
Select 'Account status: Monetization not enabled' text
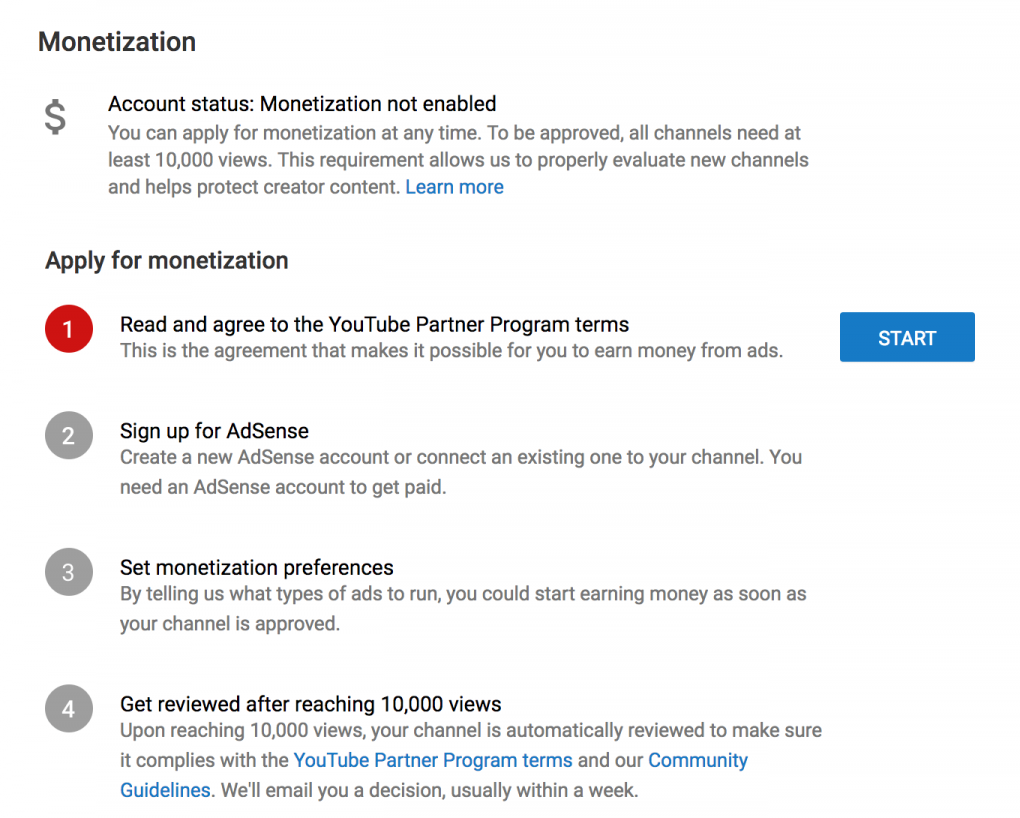coord(302,104)
